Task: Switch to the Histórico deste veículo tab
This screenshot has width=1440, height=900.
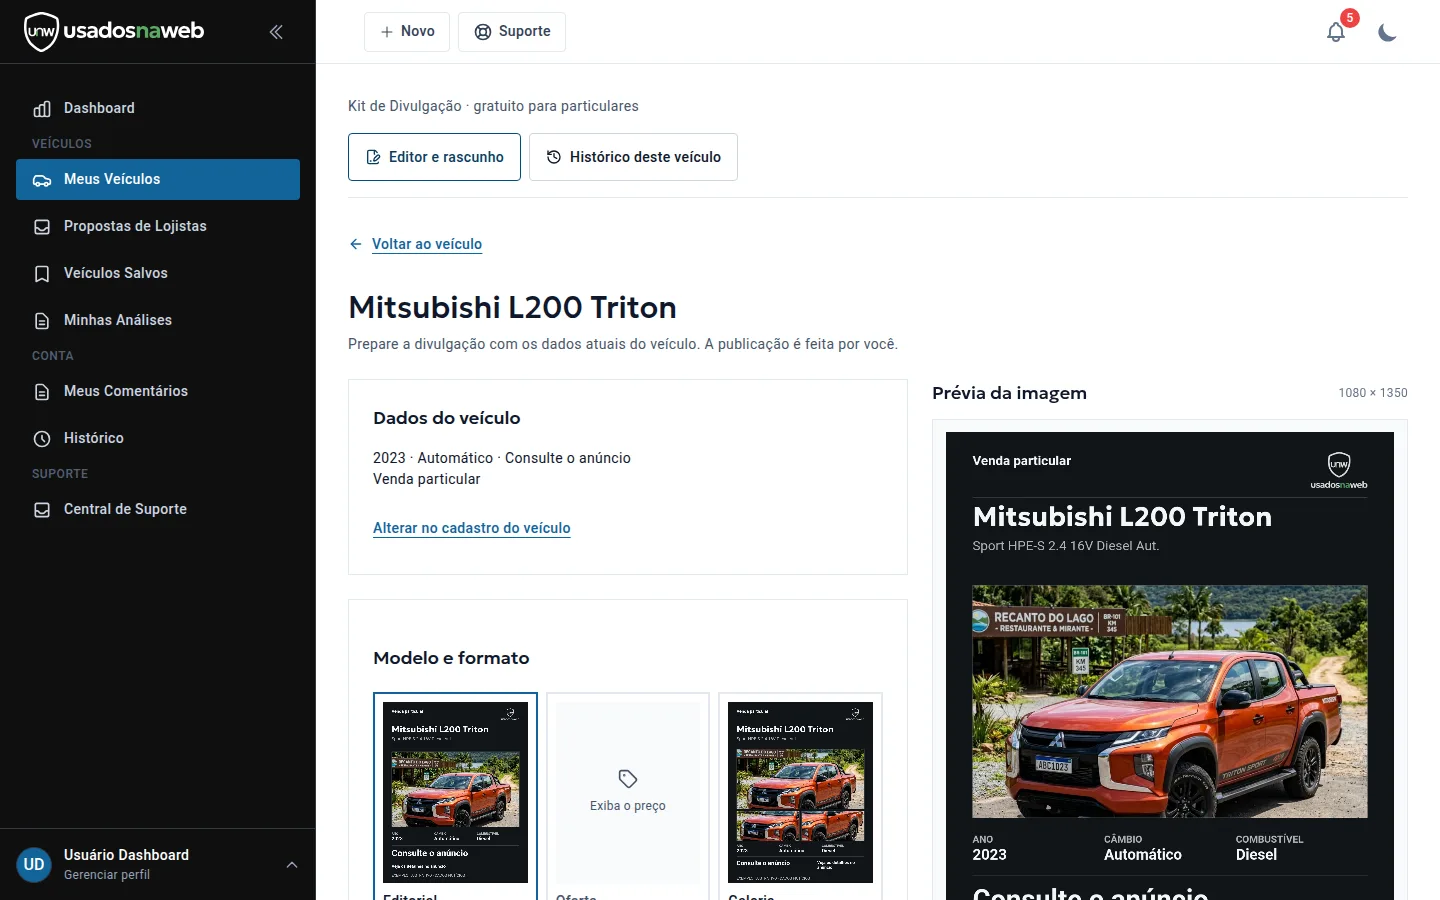Action: click(633, 157)
